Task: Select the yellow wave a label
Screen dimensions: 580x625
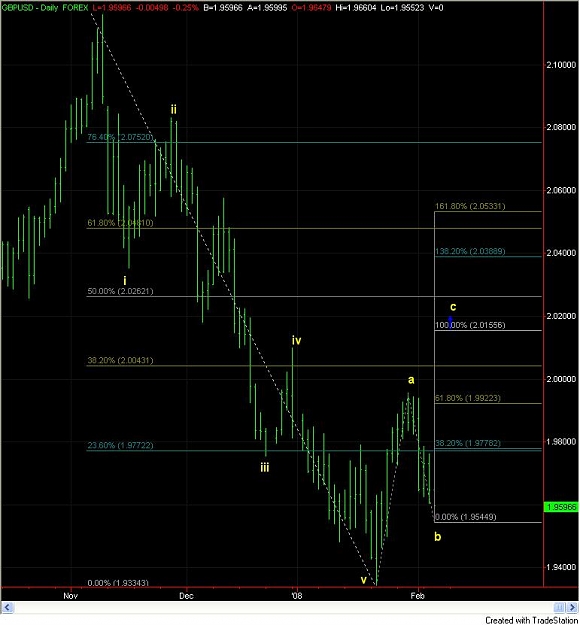Action: point(411,380)
